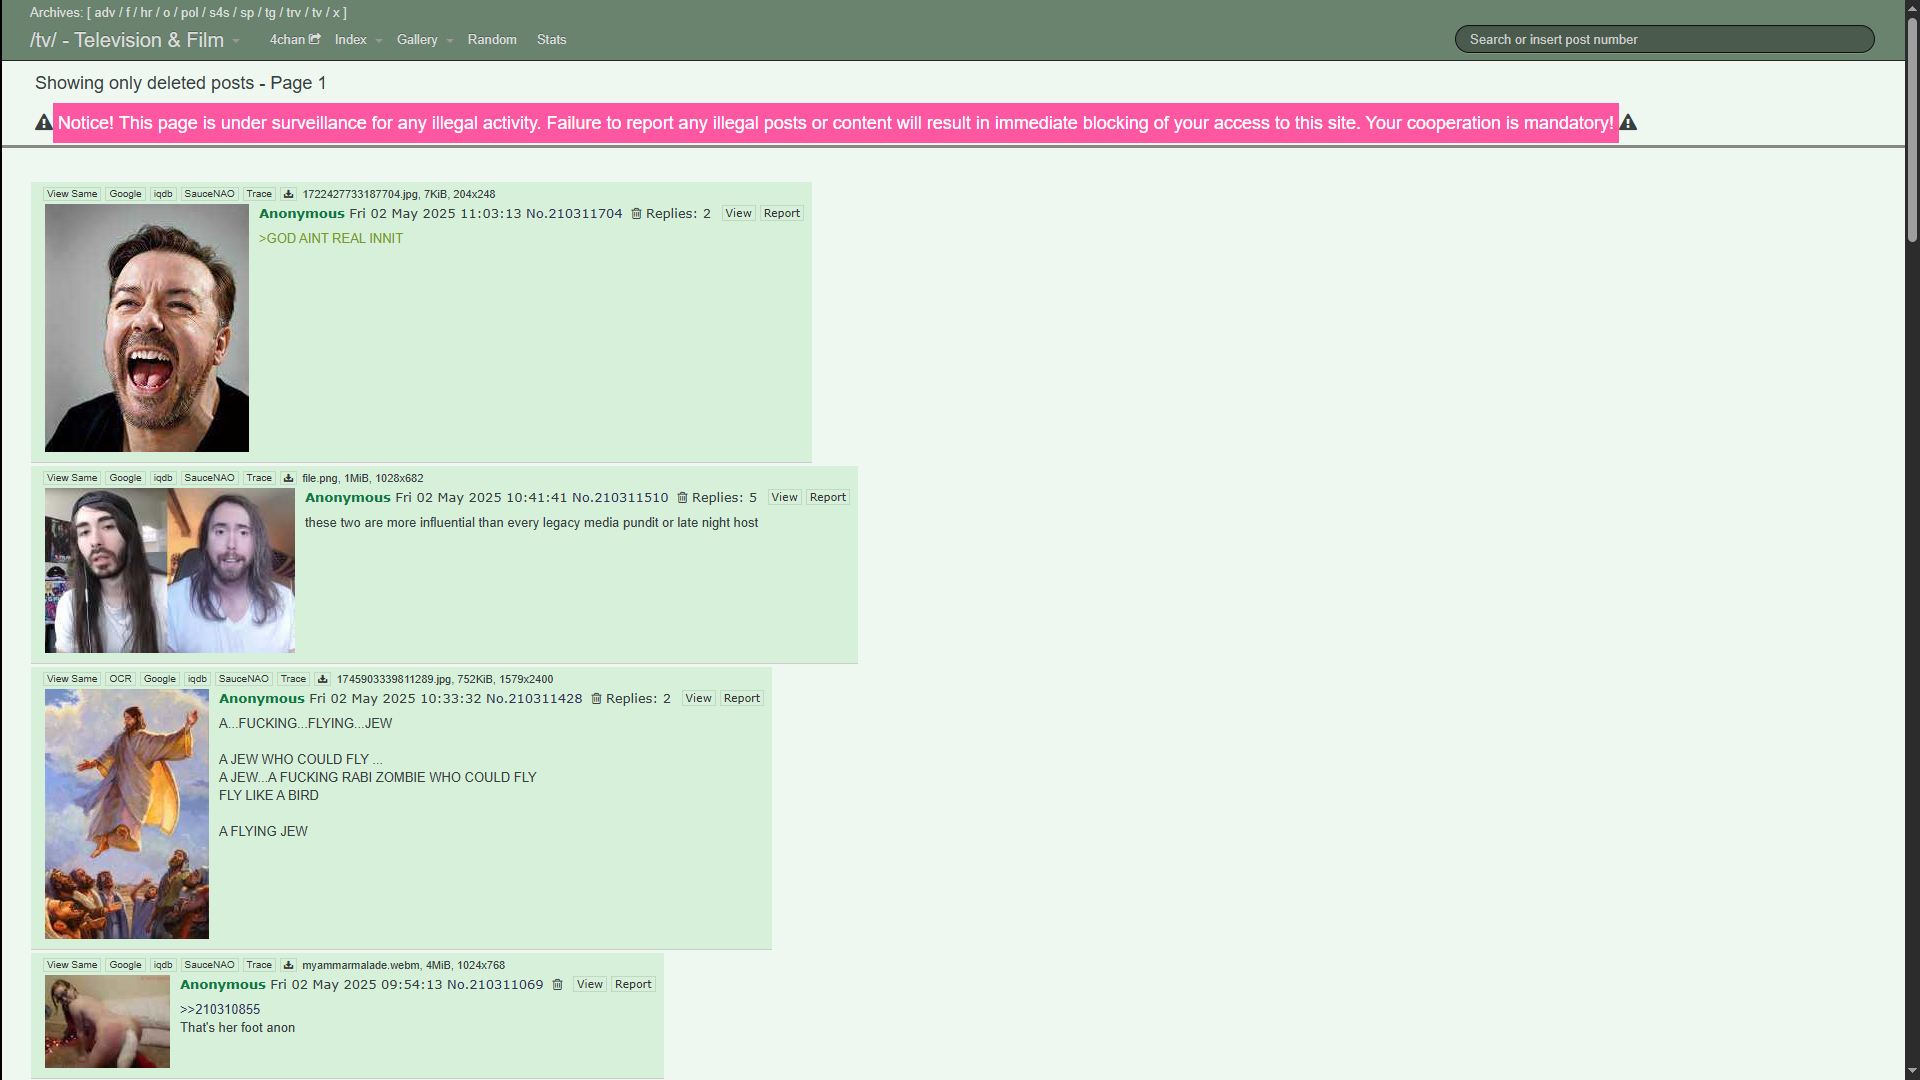
Task: Open the s4s archive link
Action: click(x=219, y=13)
